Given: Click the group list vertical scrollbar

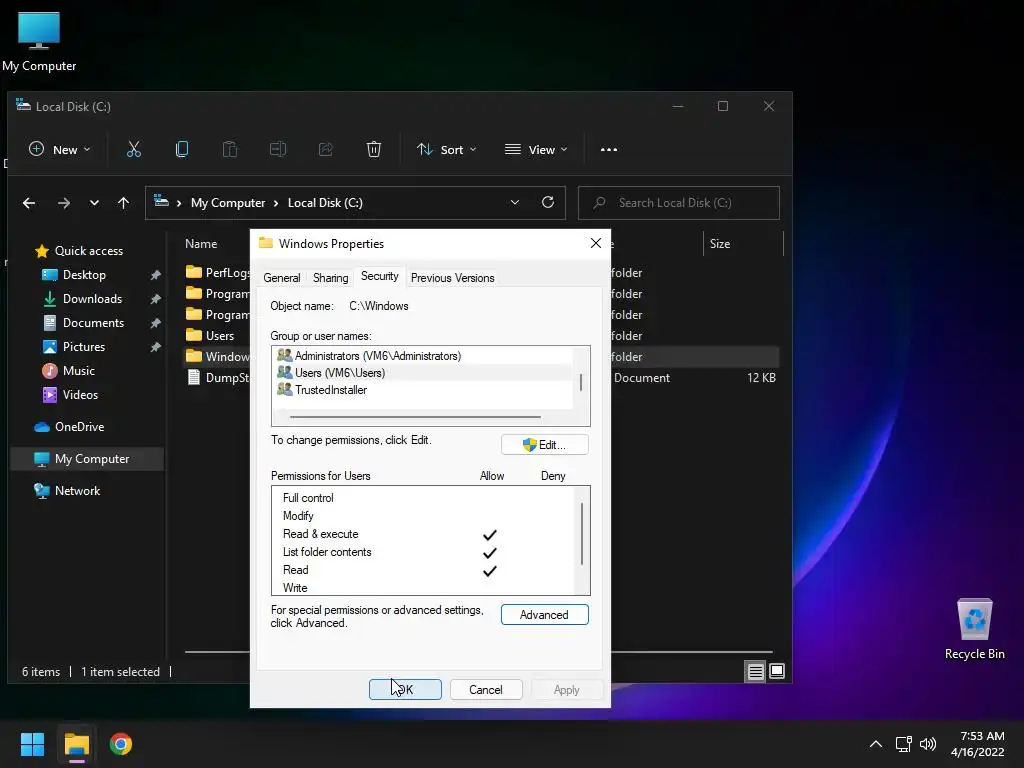Looking at the screenshot, I should coord(581,382).
